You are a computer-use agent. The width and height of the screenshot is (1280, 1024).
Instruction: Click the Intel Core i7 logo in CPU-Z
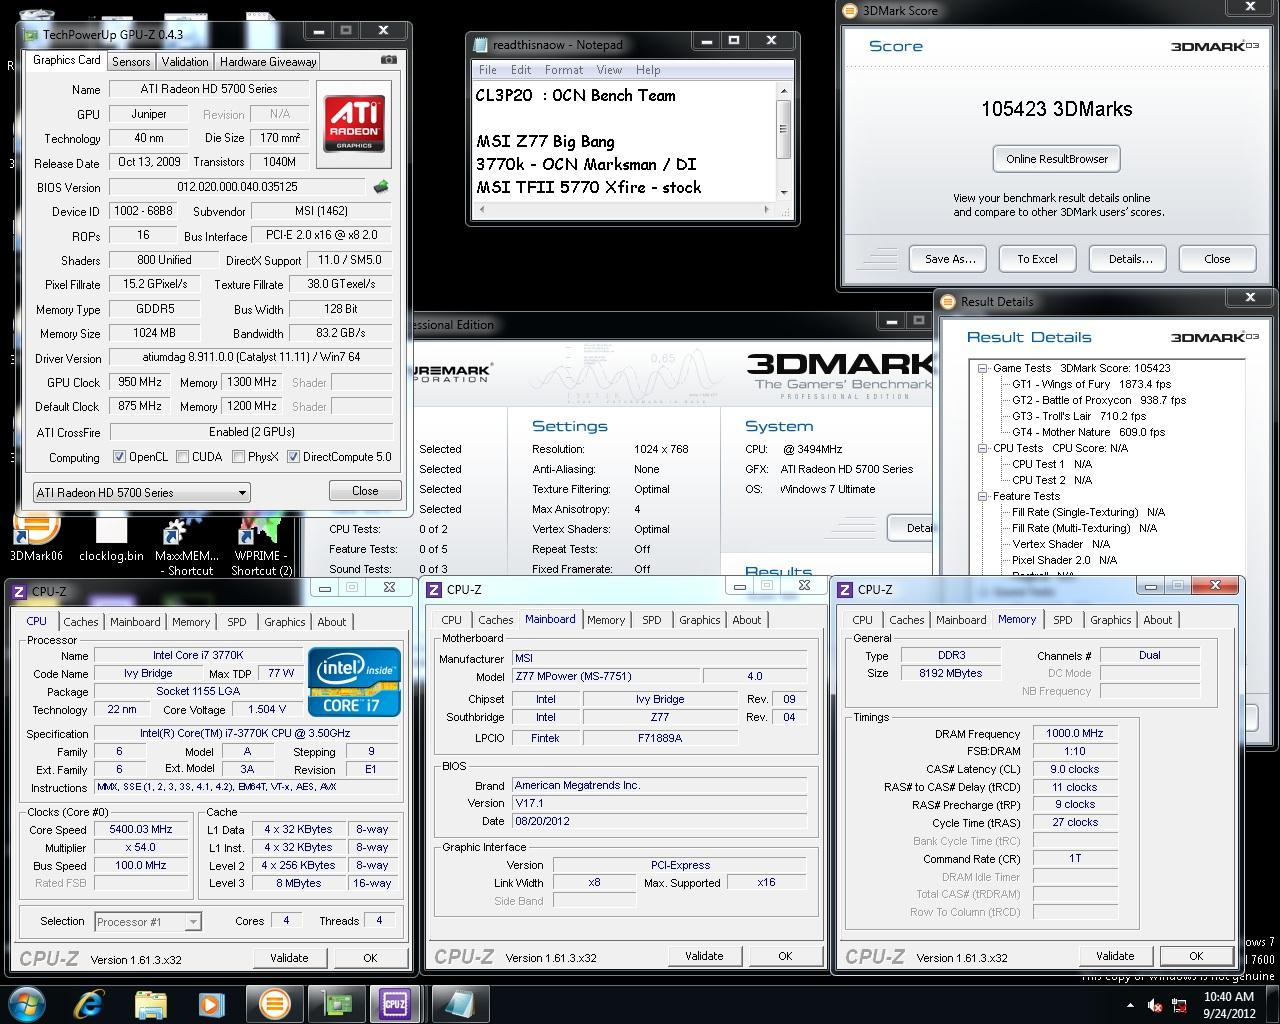pos(355,682)
